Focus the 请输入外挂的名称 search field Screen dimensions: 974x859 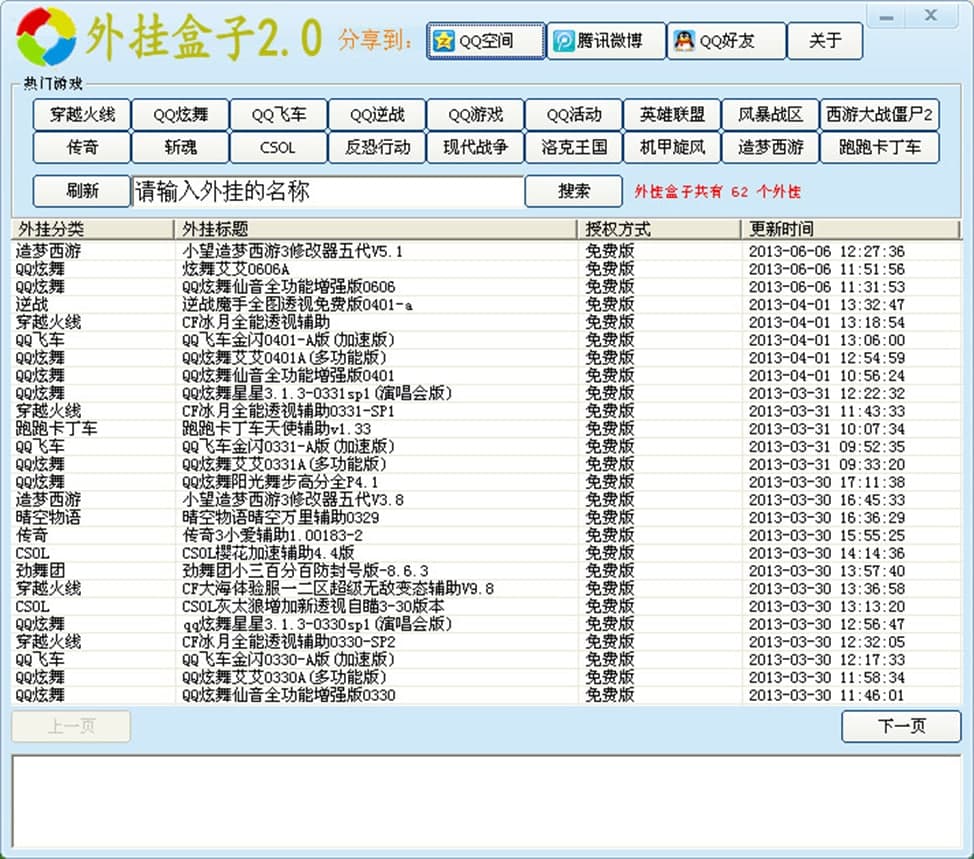pos(327,191)
